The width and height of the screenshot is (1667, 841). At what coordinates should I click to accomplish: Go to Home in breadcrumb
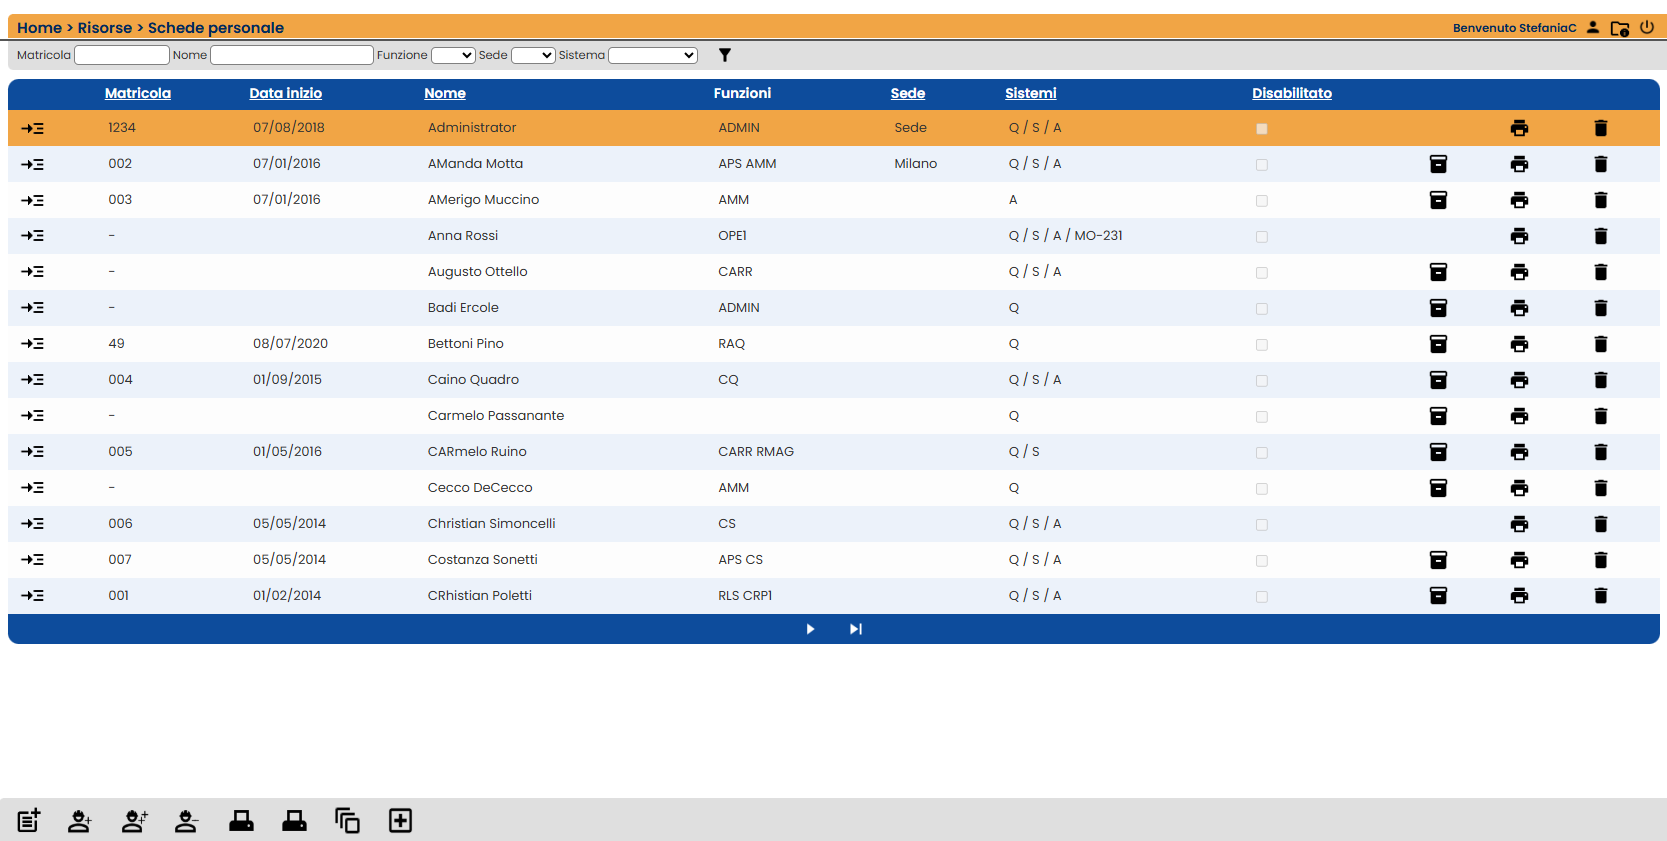coord(39,28)
